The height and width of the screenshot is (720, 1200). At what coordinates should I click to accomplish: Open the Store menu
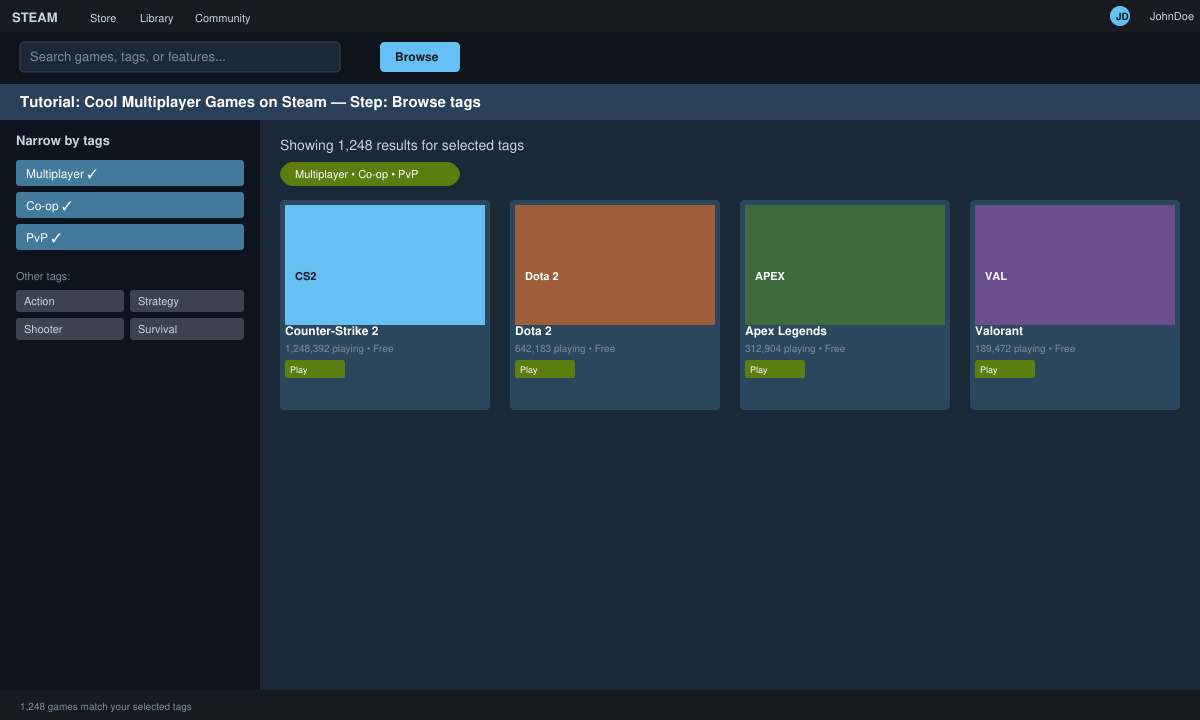click(x=103, y=18)
